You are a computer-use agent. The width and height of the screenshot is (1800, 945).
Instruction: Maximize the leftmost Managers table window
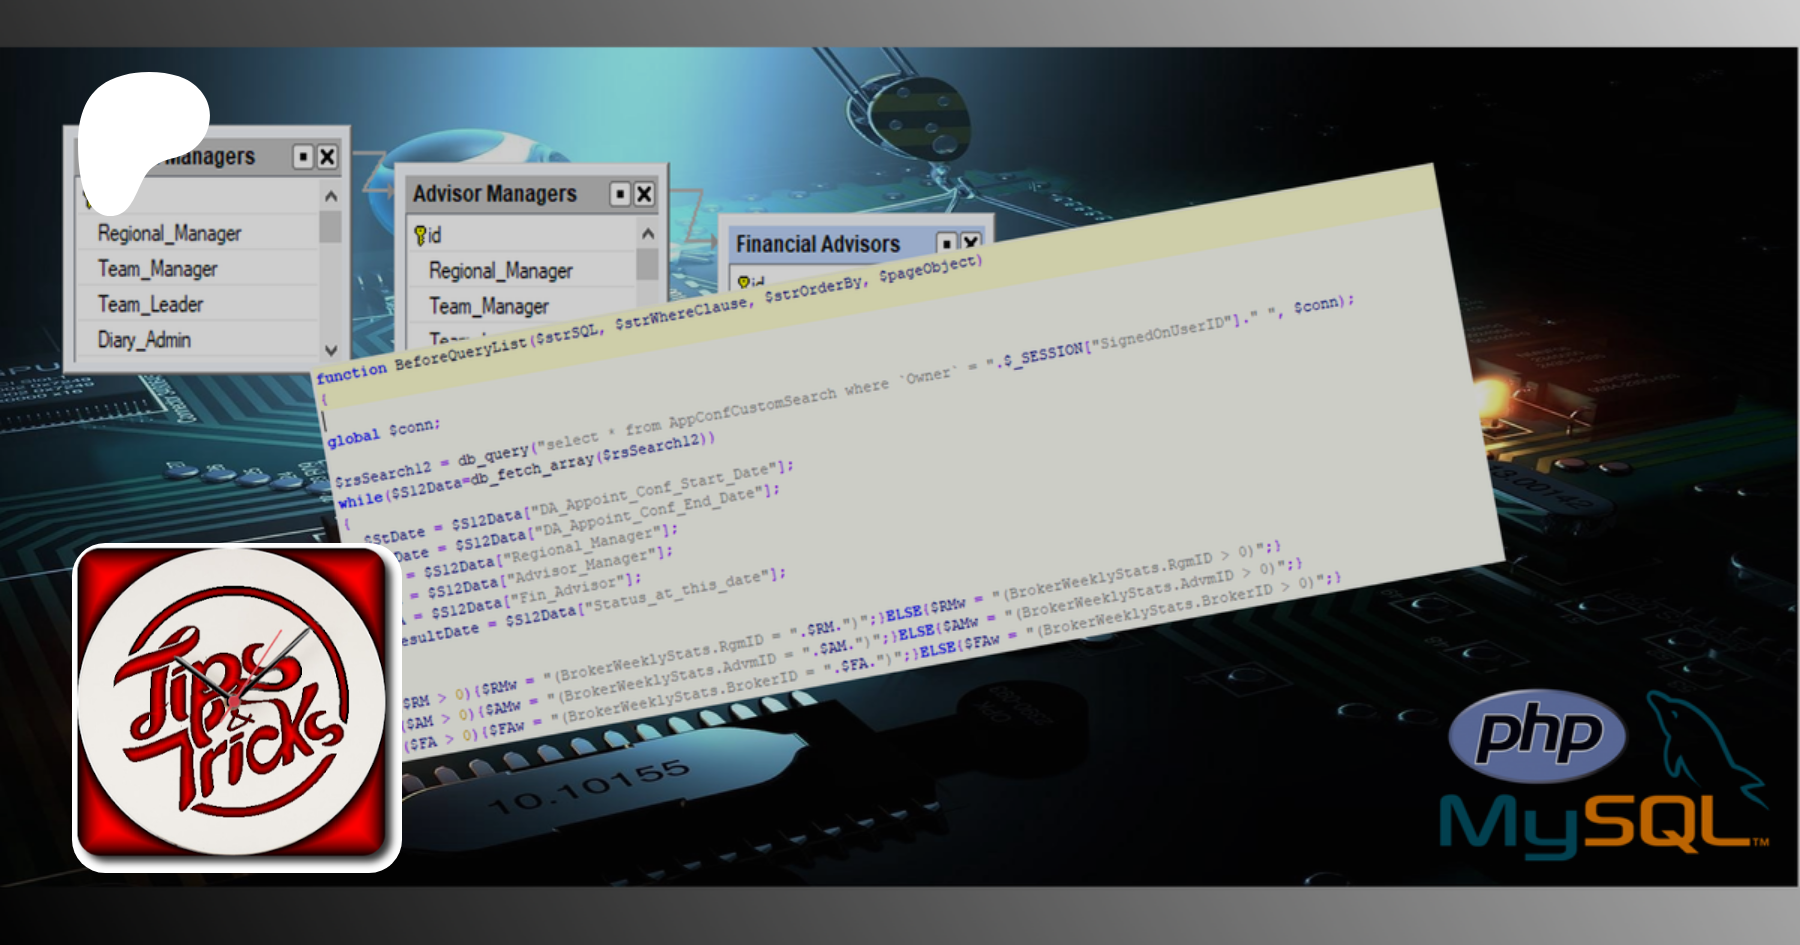click(x=303, y=157)
